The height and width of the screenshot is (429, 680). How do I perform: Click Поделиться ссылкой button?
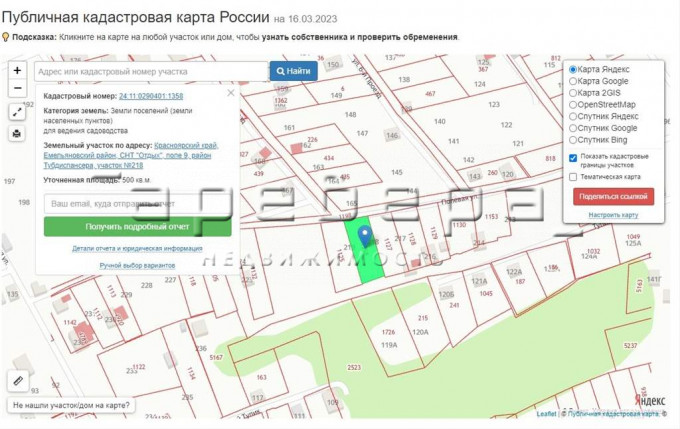click(613, 196)
